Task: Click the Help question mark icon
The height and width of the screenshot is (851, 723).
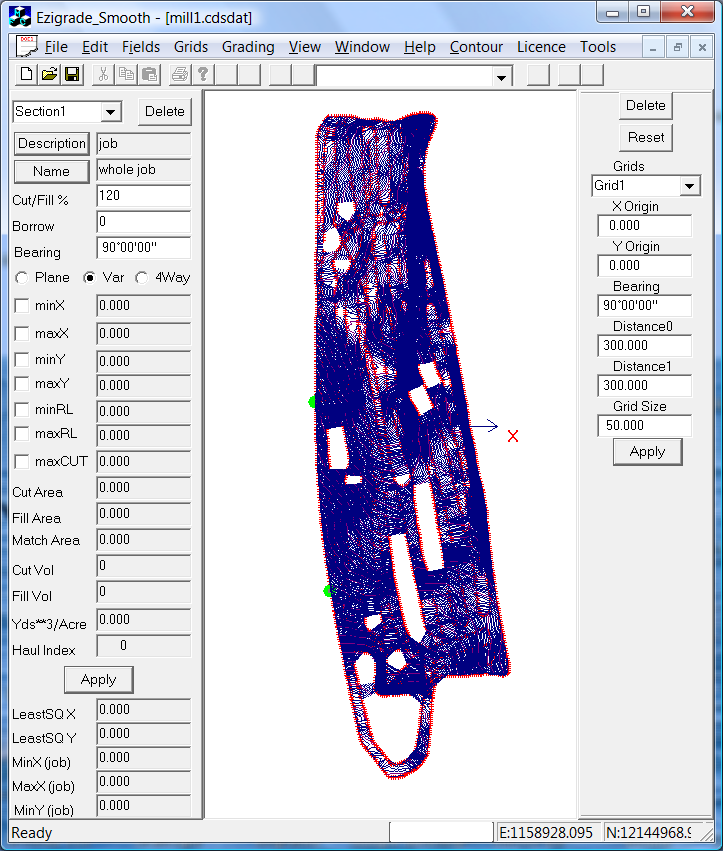Action: tap(202, 75)
